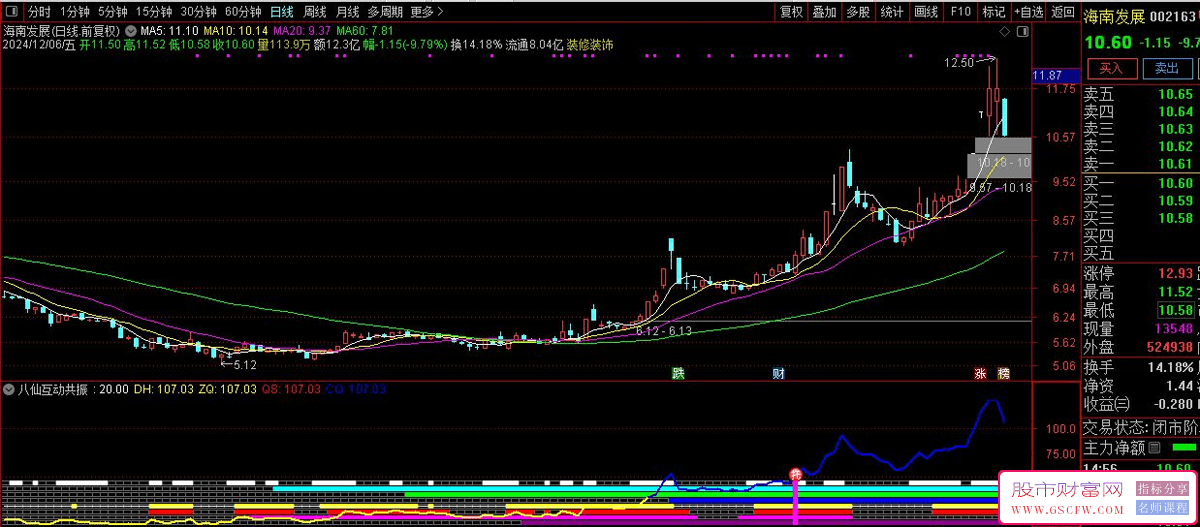Click the 卖四 ask price 10.64
This screenshot has height=527, width=1200.
tap(1175, 112)
